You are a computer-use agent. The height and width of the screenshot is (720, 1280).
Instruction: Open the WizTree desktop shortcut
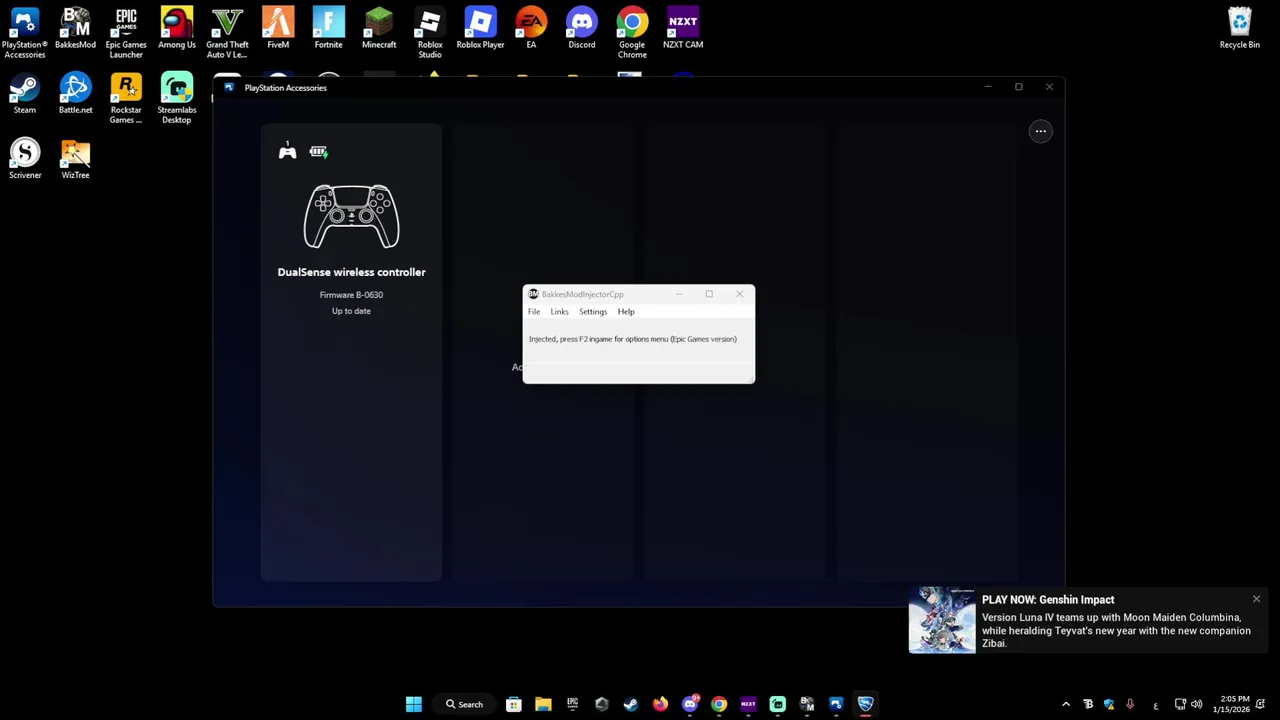click(x=75, y=158)
